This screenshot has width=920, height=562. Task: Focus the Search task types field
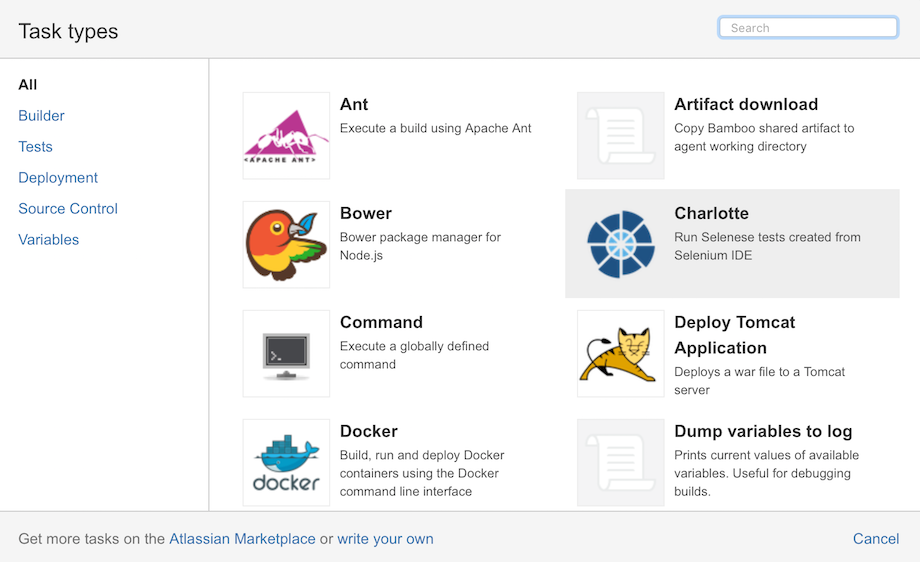click(x=808, y=28)
